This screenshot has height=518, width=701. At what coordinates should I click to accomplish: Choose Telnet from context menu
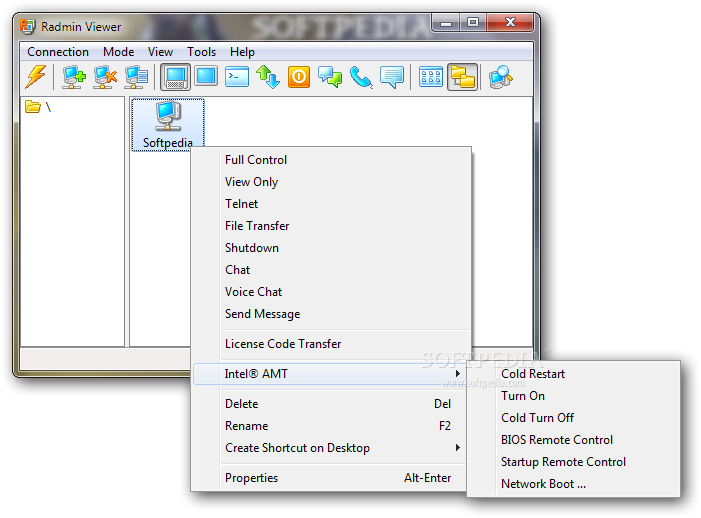tap(331, 204)
